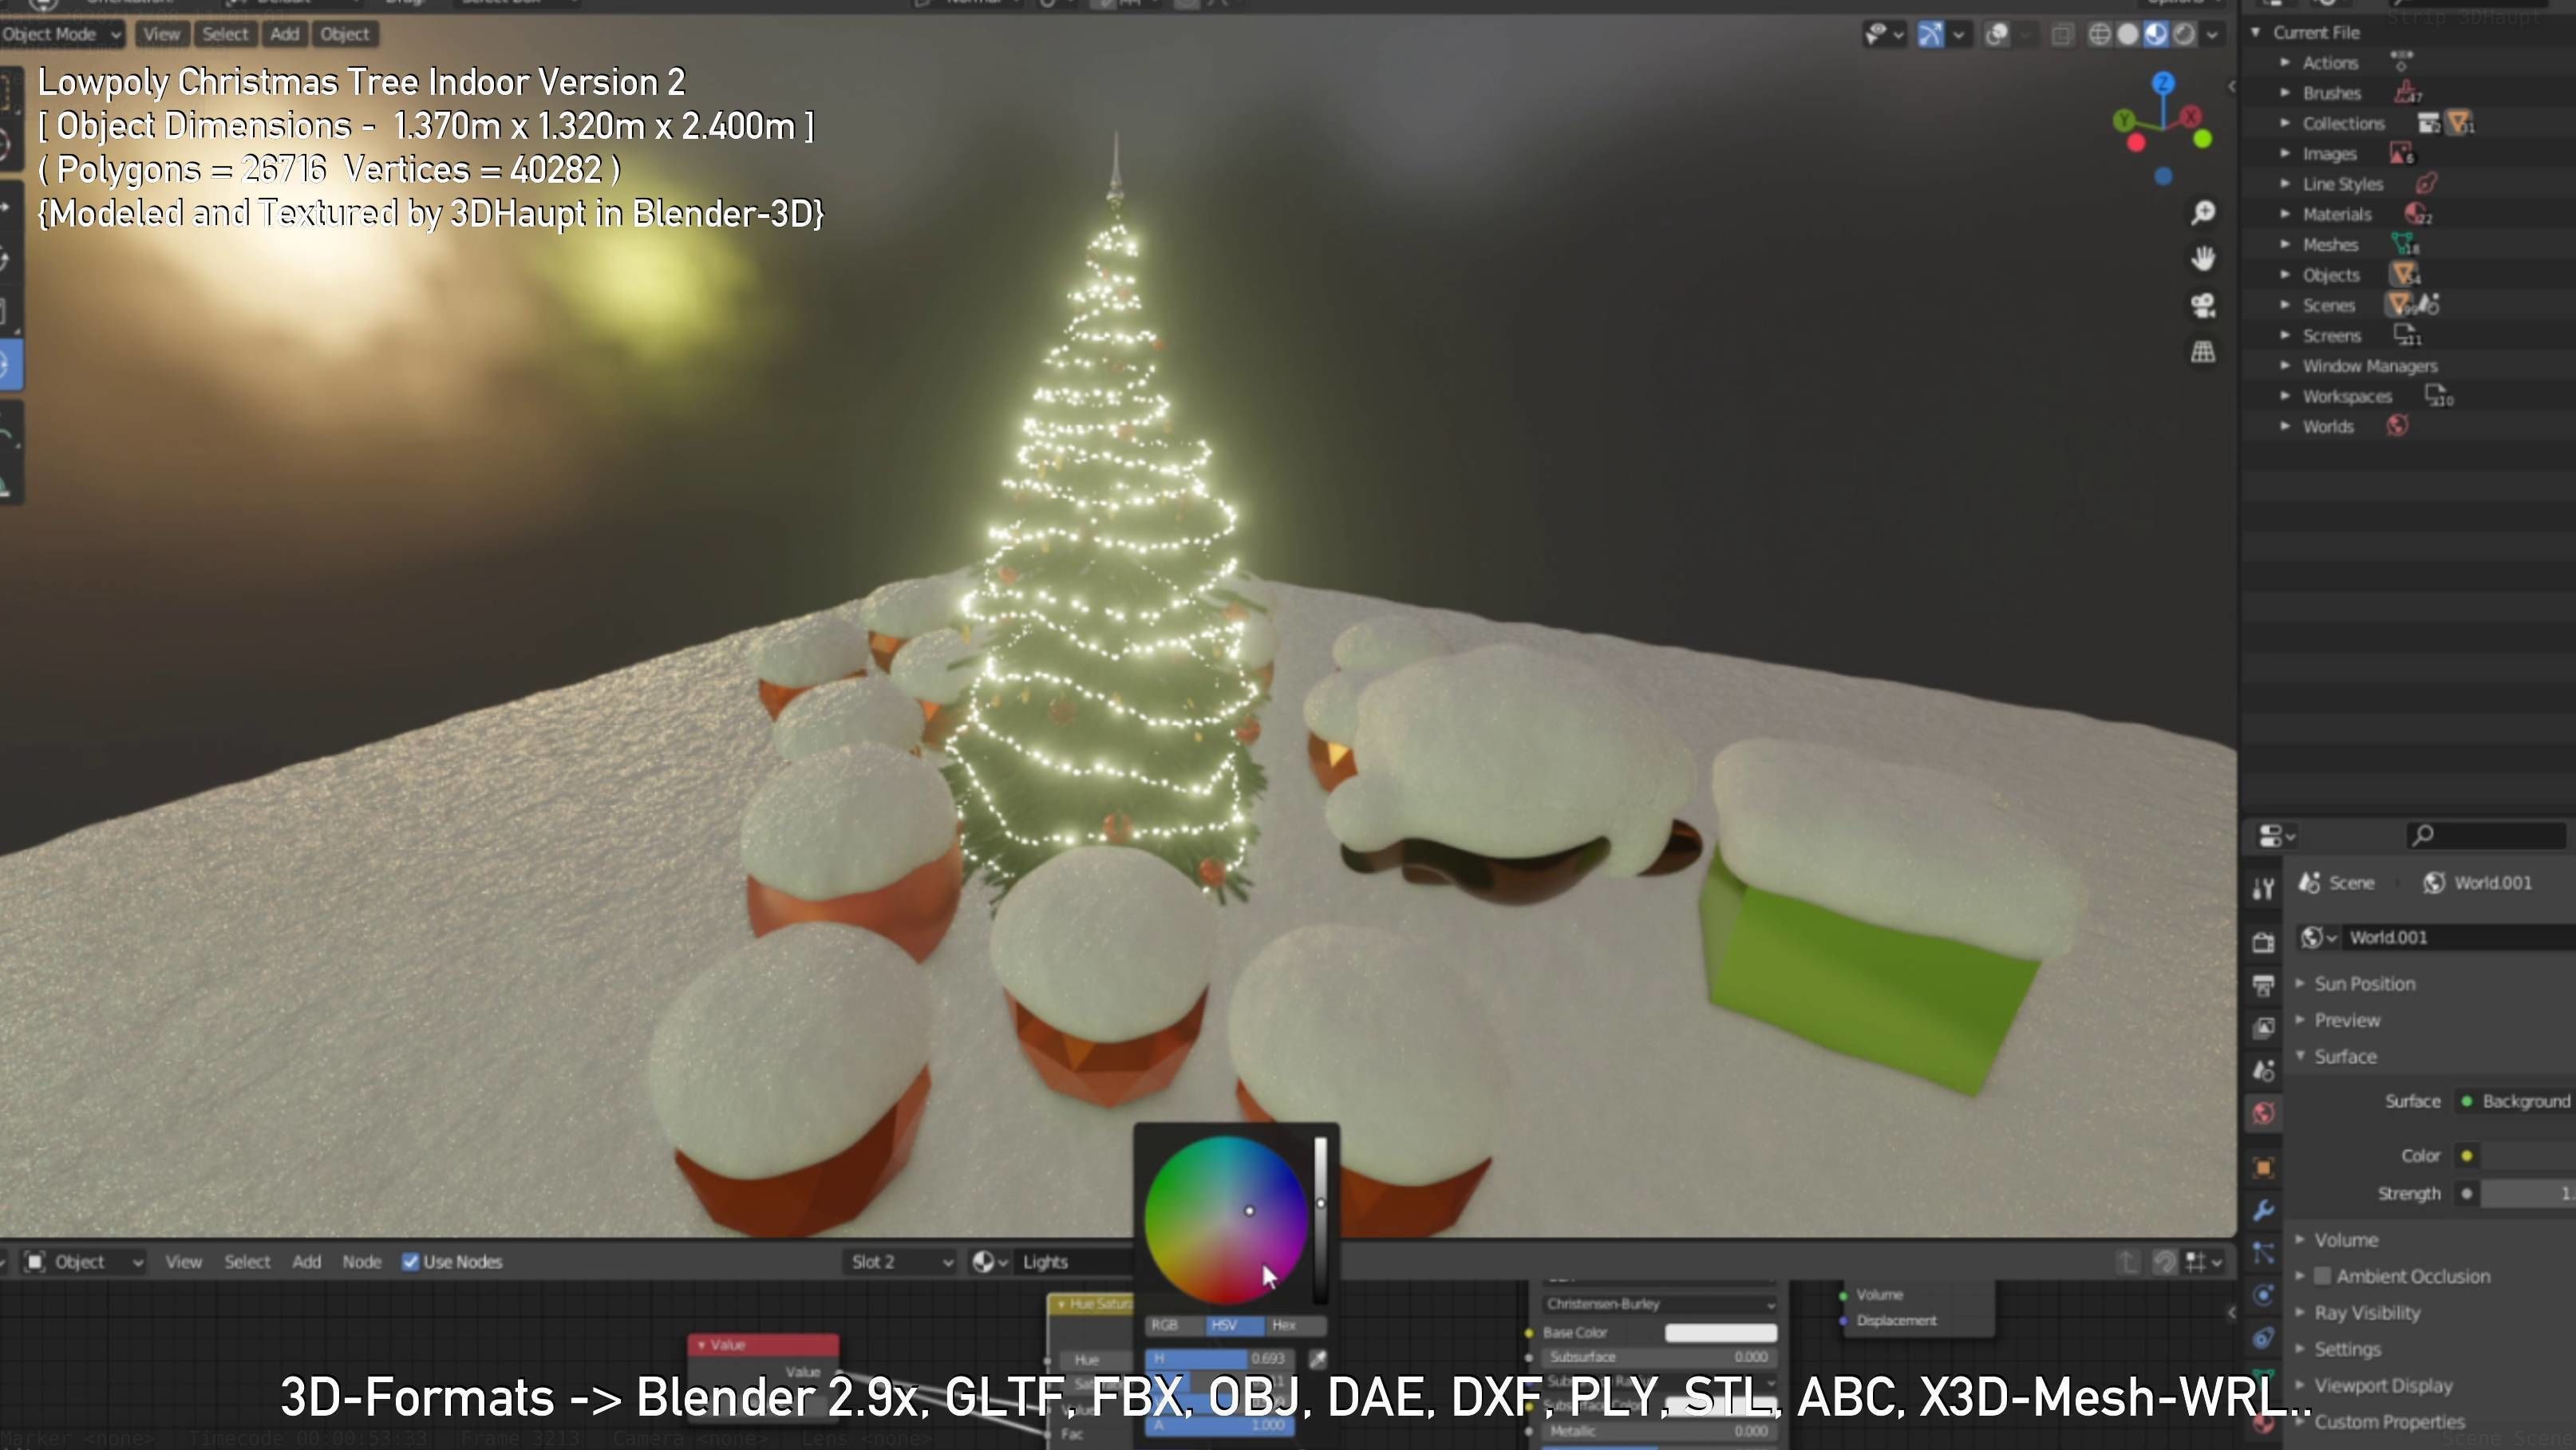Open the Slot 2 material slot dropdown
Viewport: 2576px width, 1450px height.
click(901, 1262)
